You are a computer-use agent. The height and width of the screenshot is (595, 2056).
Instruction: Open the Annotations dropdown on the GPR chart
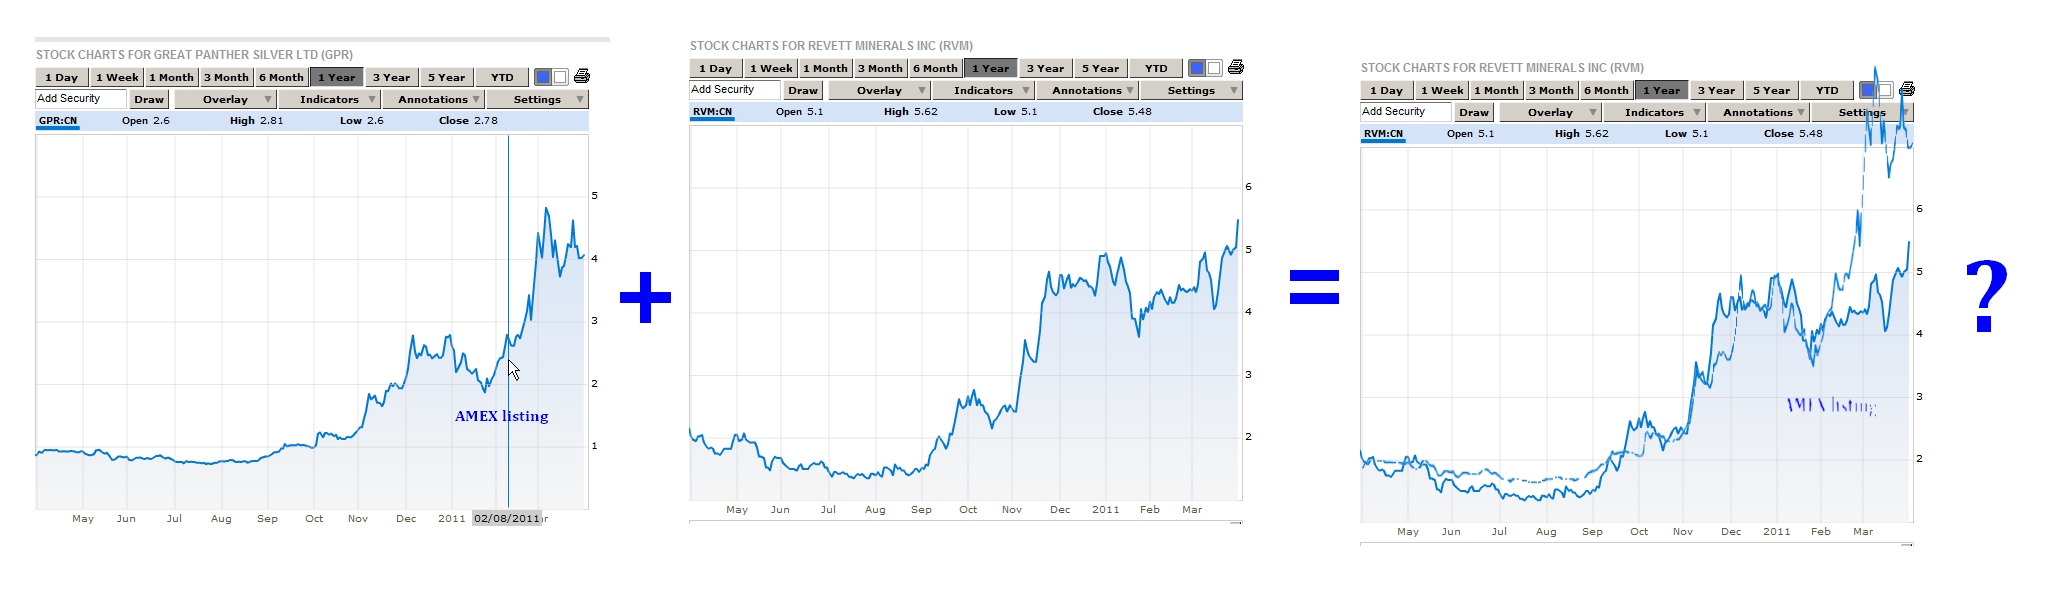point(433,99)
